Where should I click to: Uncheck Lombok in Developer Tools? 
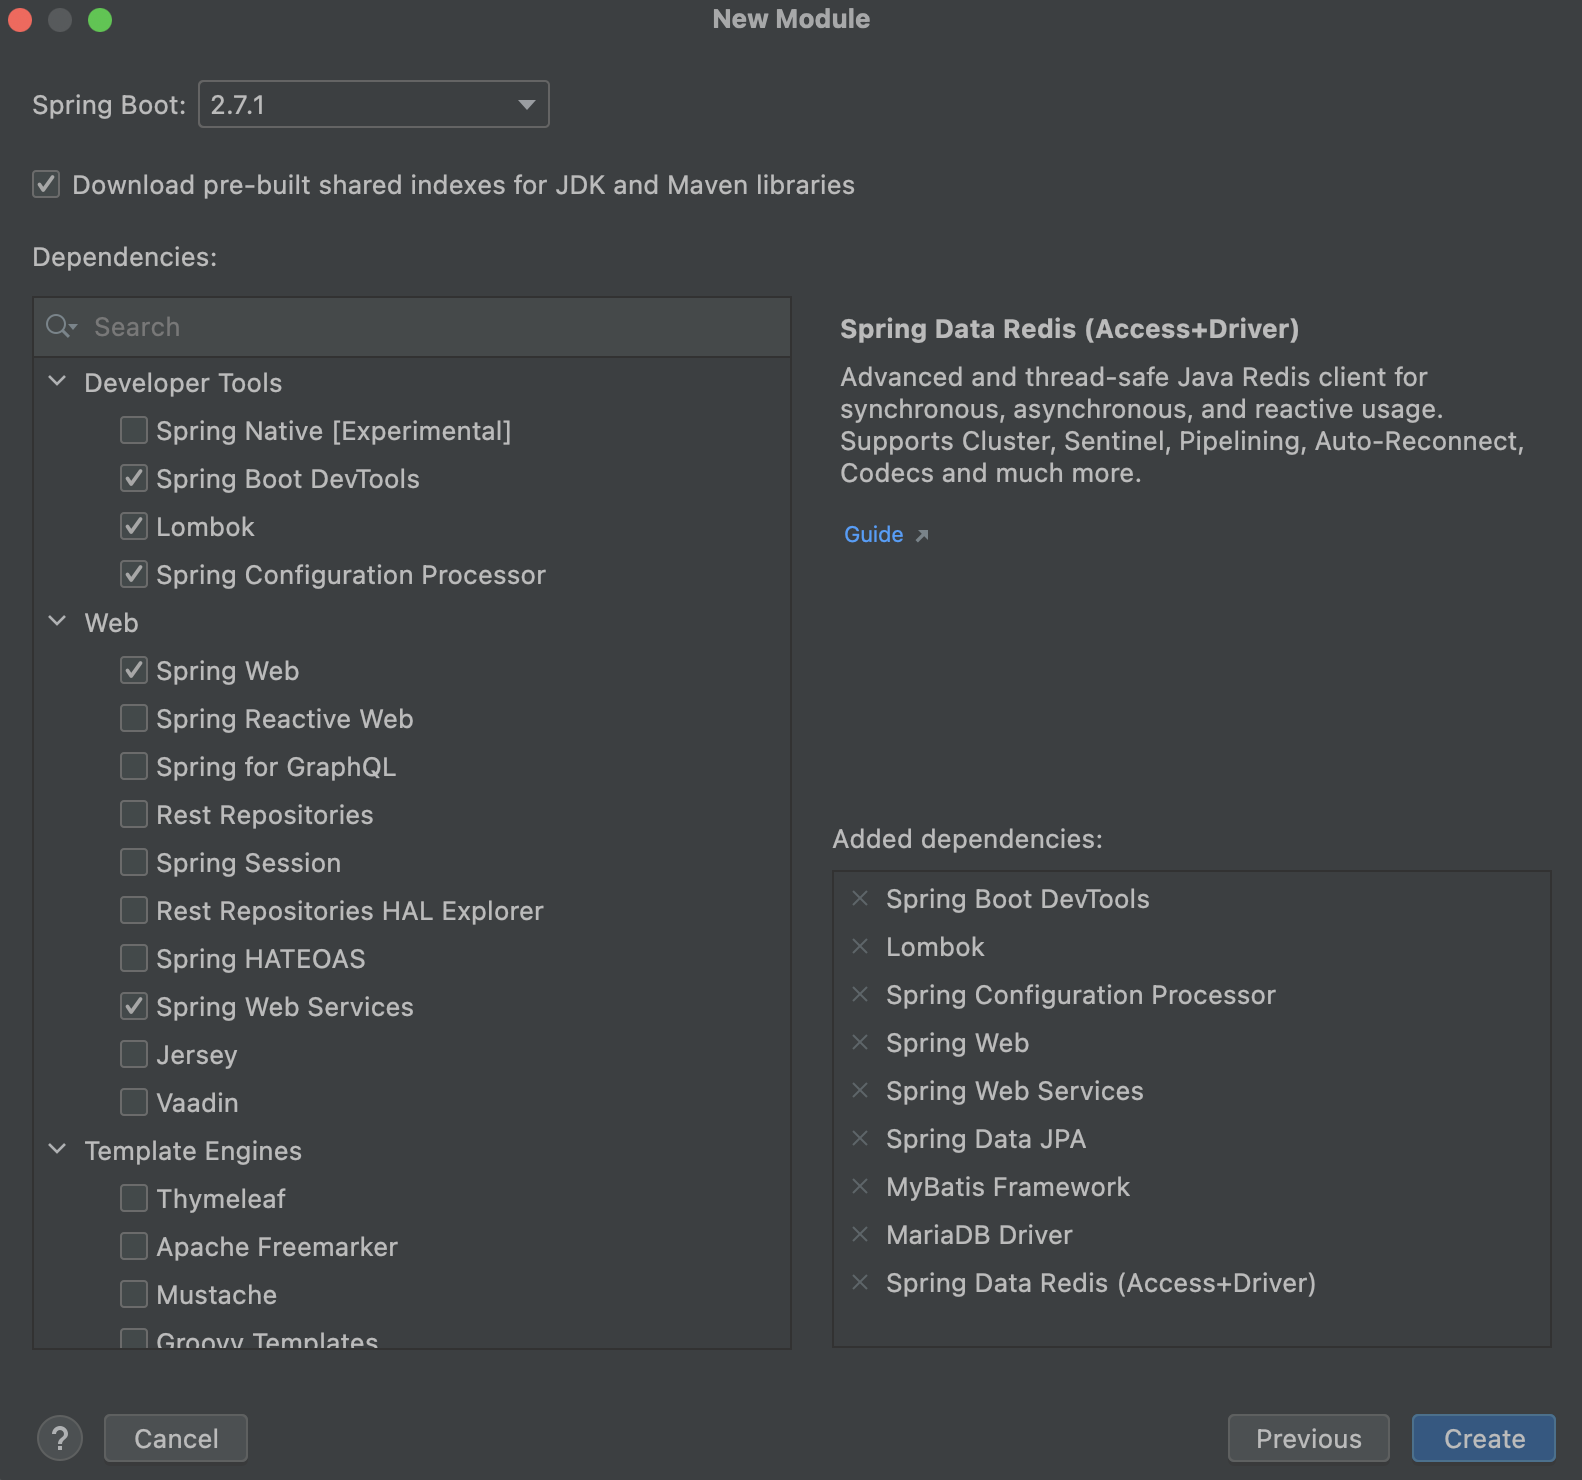[134, 526]
